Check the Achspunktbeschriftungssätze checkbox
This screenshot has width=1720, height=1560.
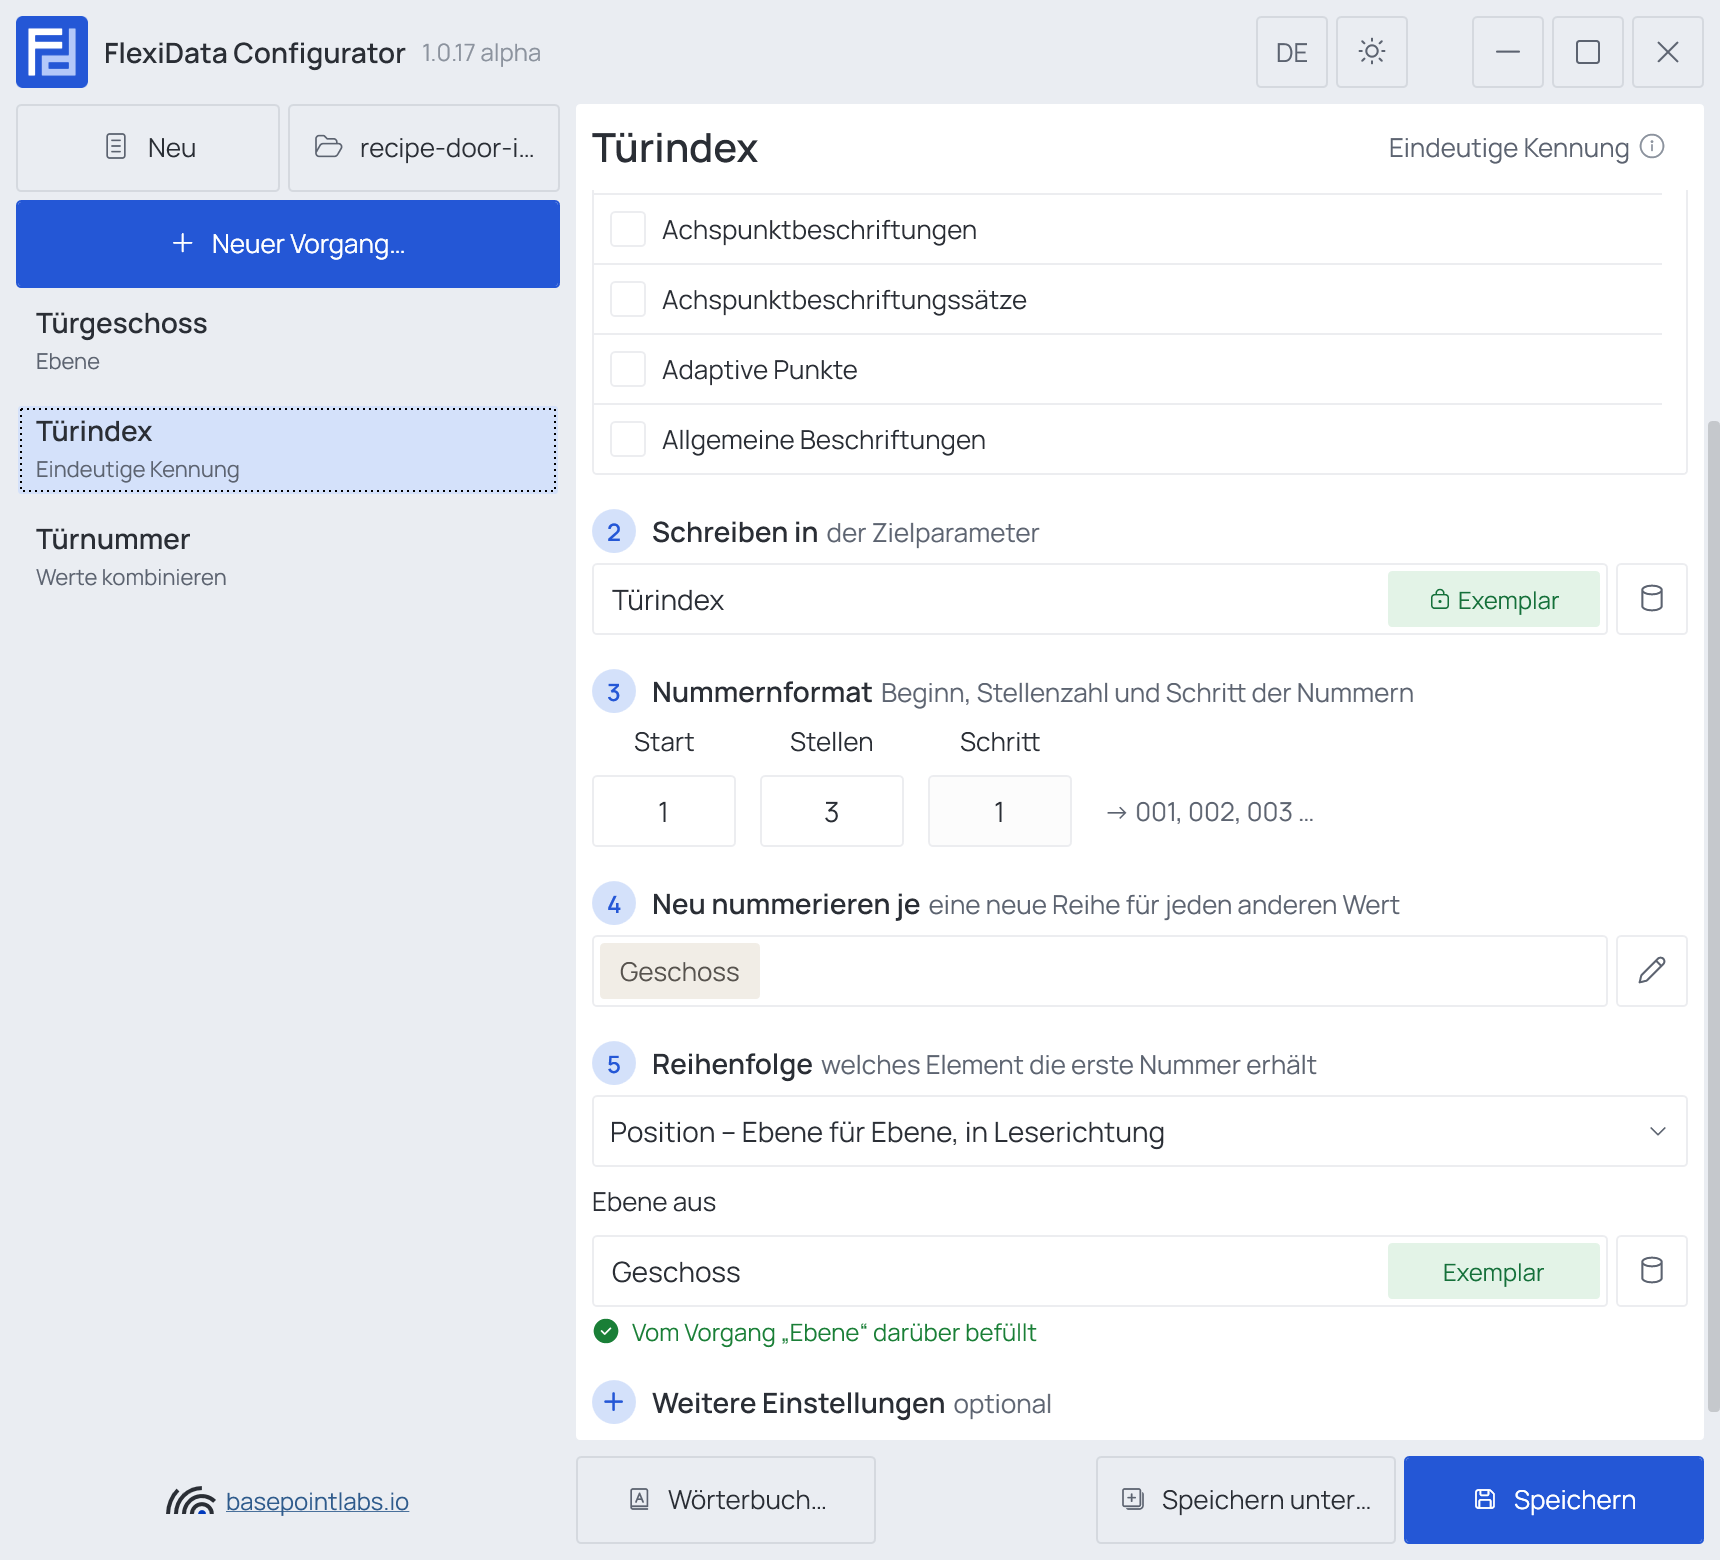pyautogui.click(x=628, y=299)
